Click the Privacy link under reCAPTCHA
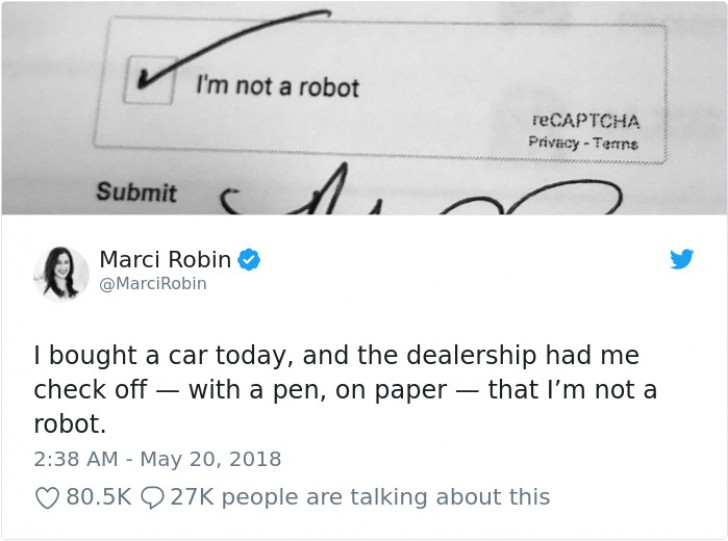Image resolution: width=728 pixels, height=541 pixels. click(553, 141)
